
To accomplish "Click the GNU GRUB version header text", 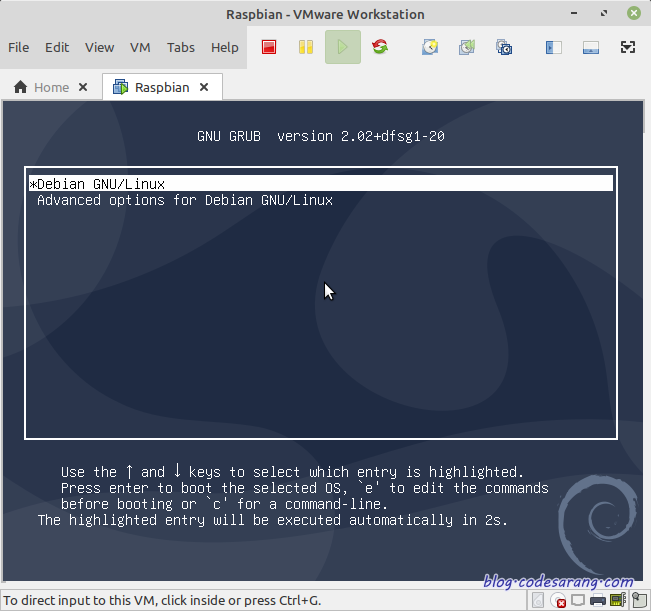I will coord(321,136).
